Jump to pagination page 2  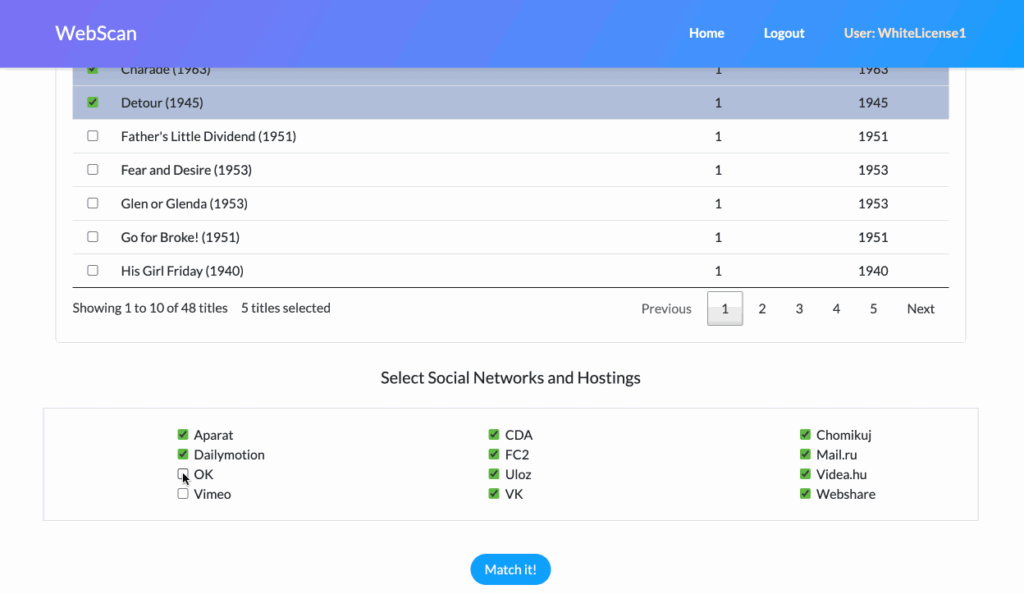(x=762, y=309)
